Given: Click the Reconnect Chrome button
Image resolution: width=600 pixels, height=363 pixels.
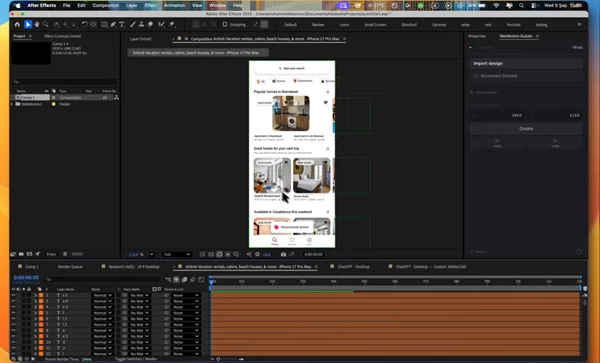Looking at the screenshot, I should pyautogui.click(x=526, y=76).
